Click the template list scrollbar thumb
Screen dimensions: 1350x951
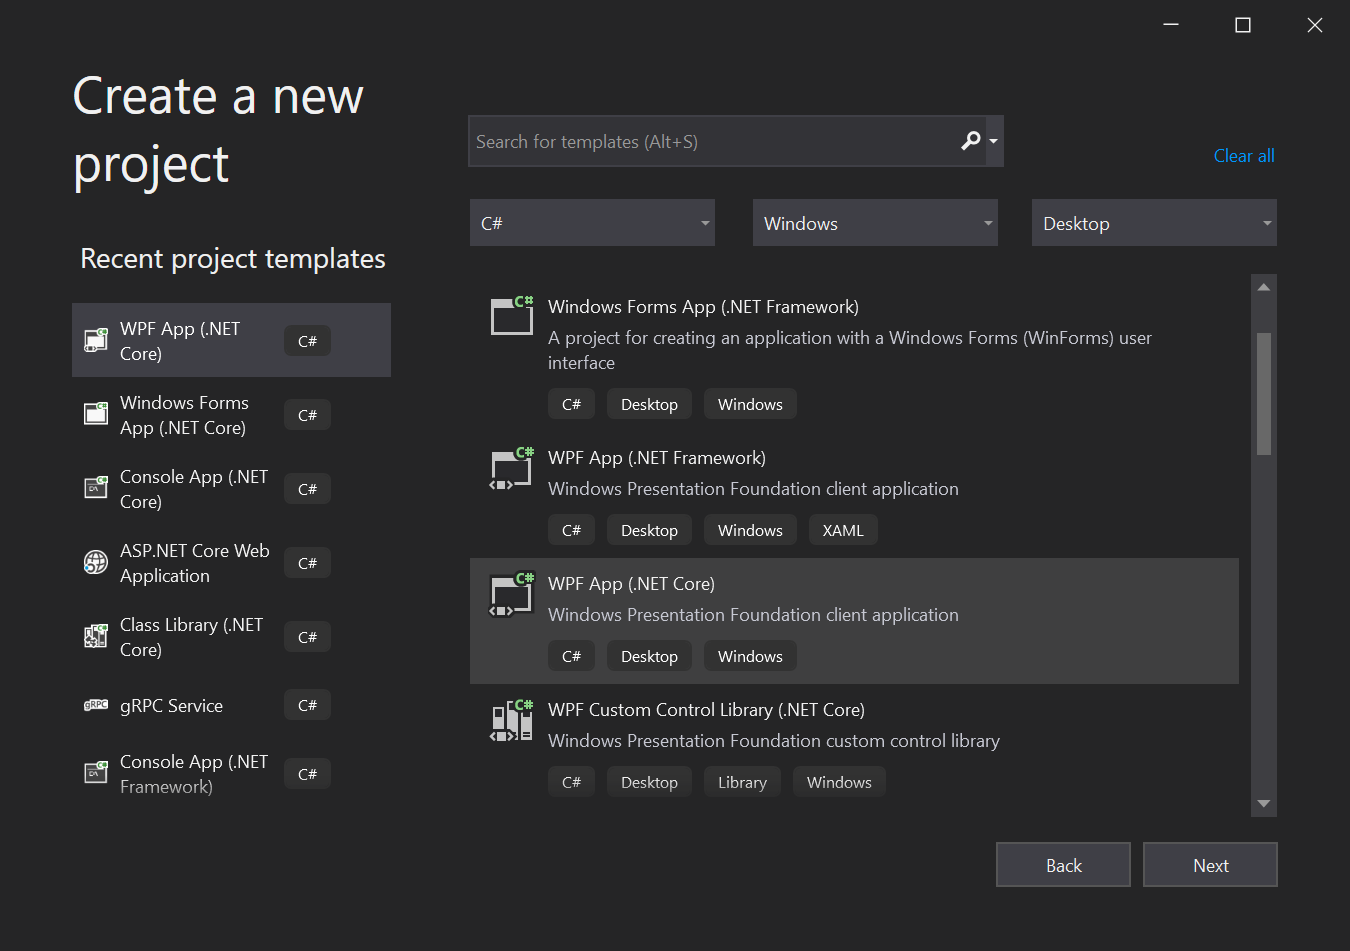(1264, 394)
